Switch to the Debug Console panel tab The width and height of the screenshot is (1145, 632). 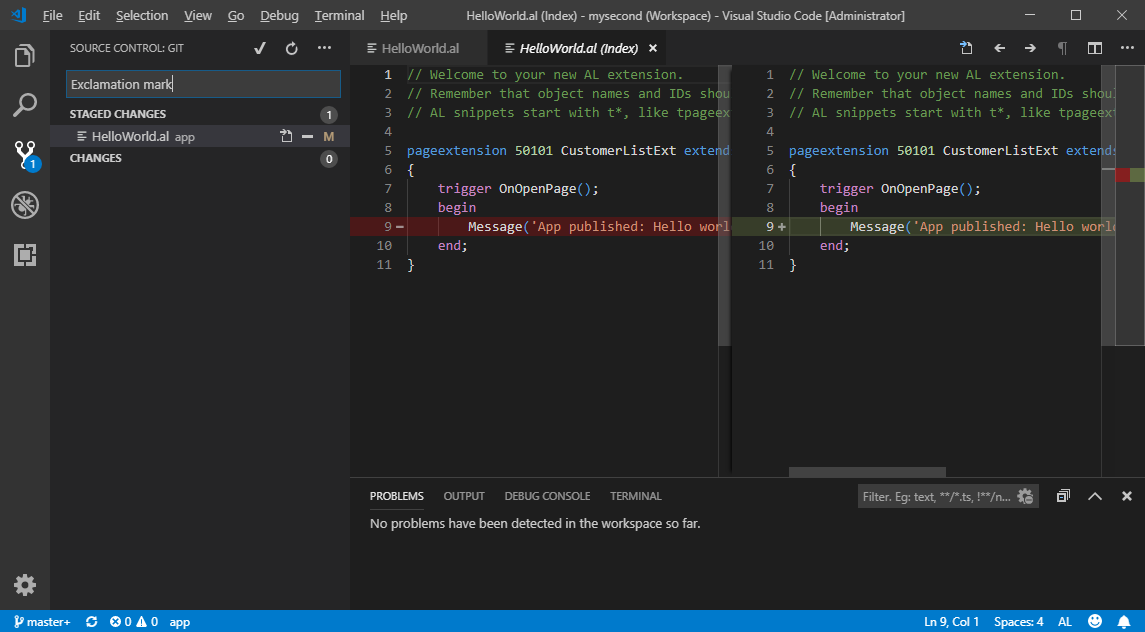pos(547,496)
